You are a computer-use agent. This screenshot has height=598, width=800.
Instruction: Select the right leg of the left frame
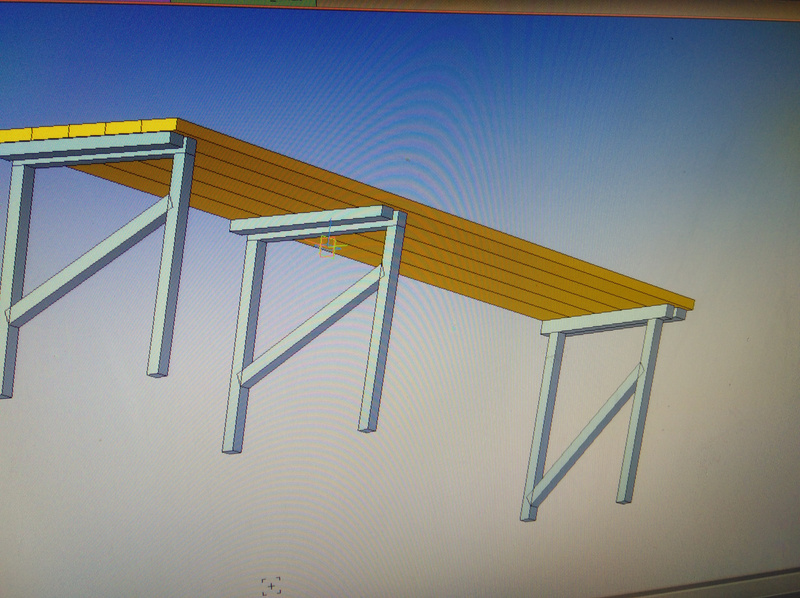(171, 258)
